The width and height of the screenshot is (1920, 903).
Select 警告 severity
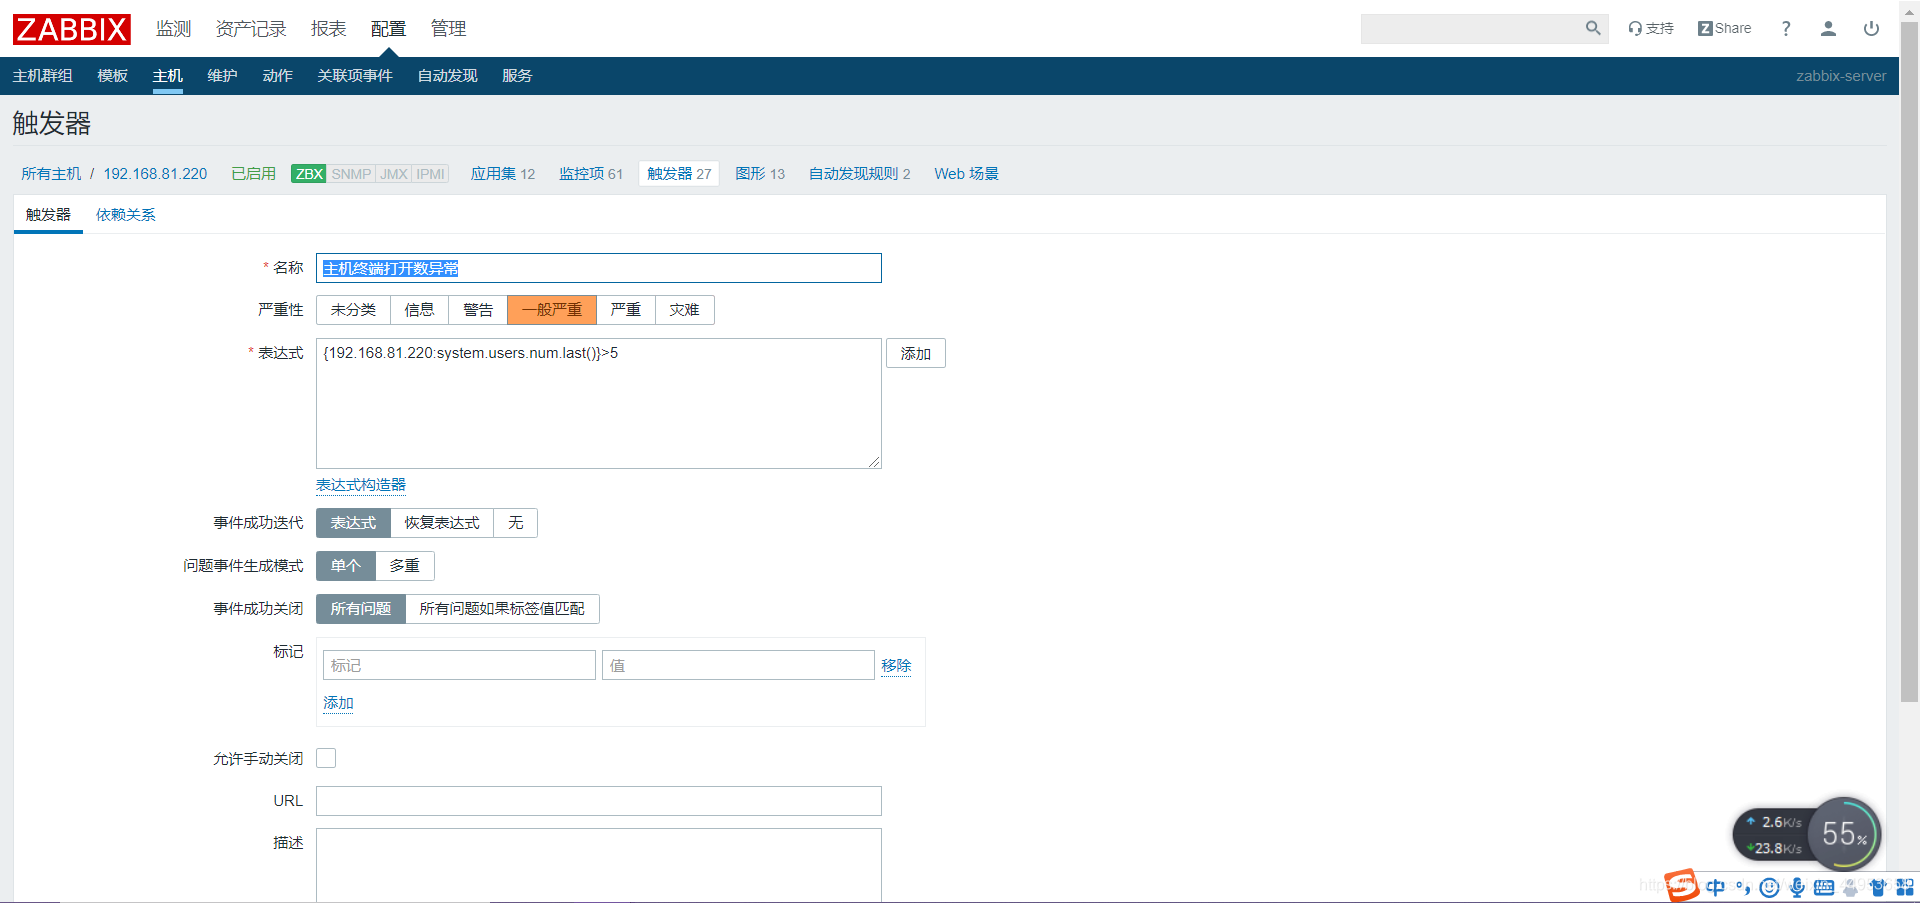pyautogui.click(x=478, y=310)
